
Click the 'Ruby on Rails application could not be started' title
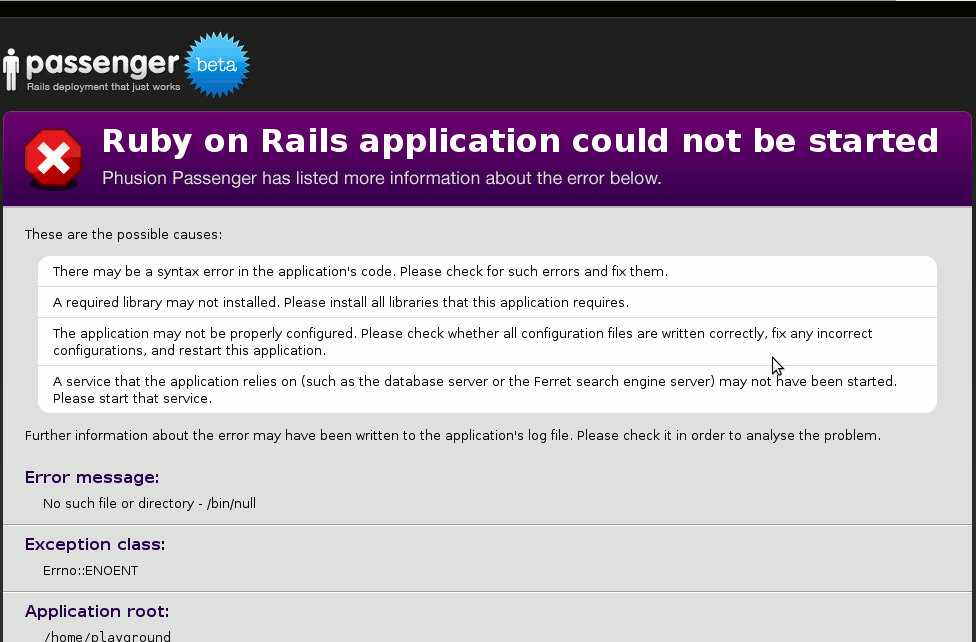click(519, 141)
